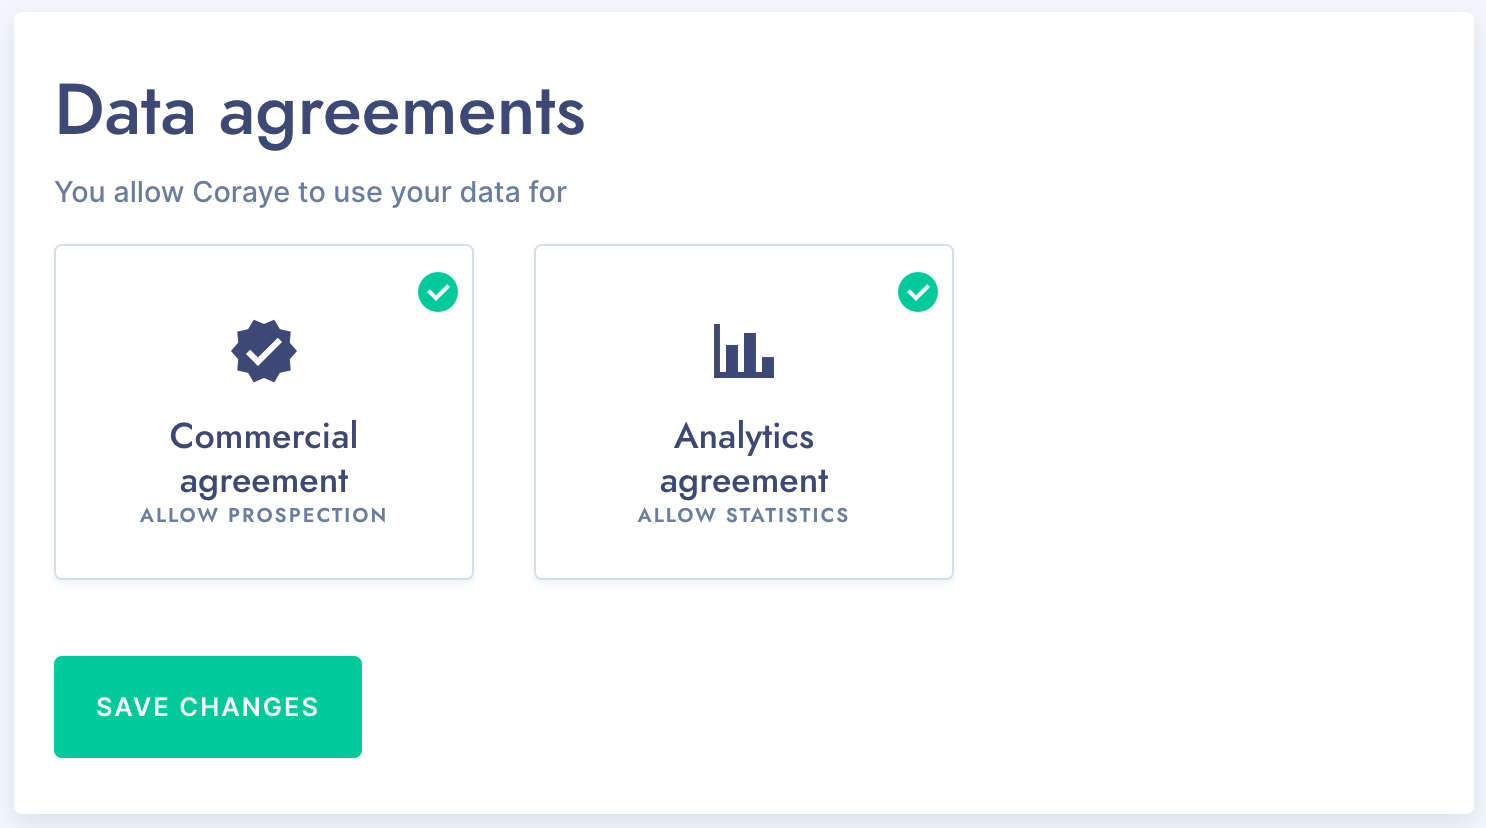Screen dimensions: 1486x828
Task: Click the "Analytics" title word
Action: pyautogui.click(x=744, y=437)
